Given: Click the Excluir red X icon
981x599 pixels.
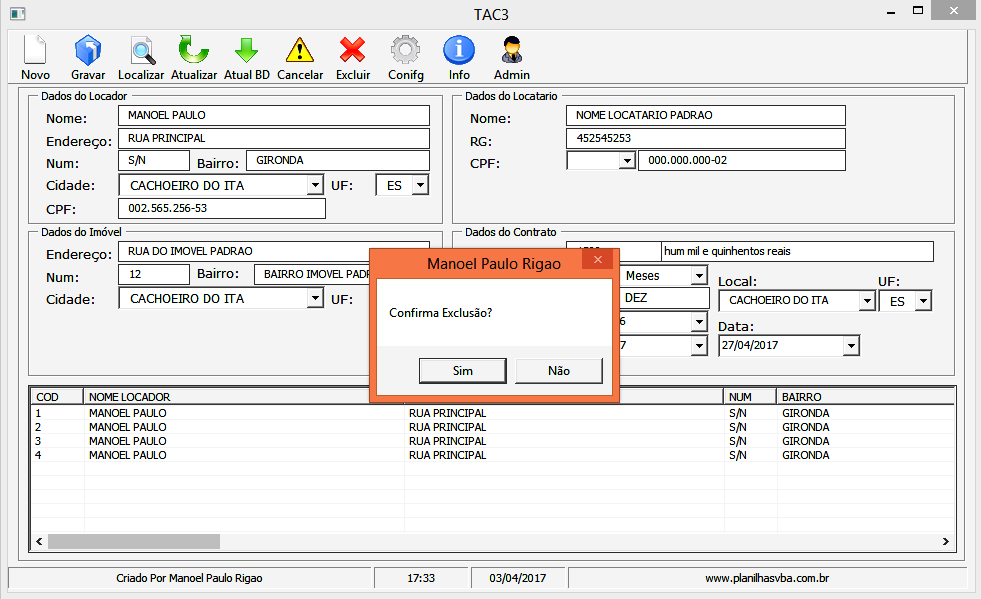Looking at the screenshot, I should pos(352,51).
